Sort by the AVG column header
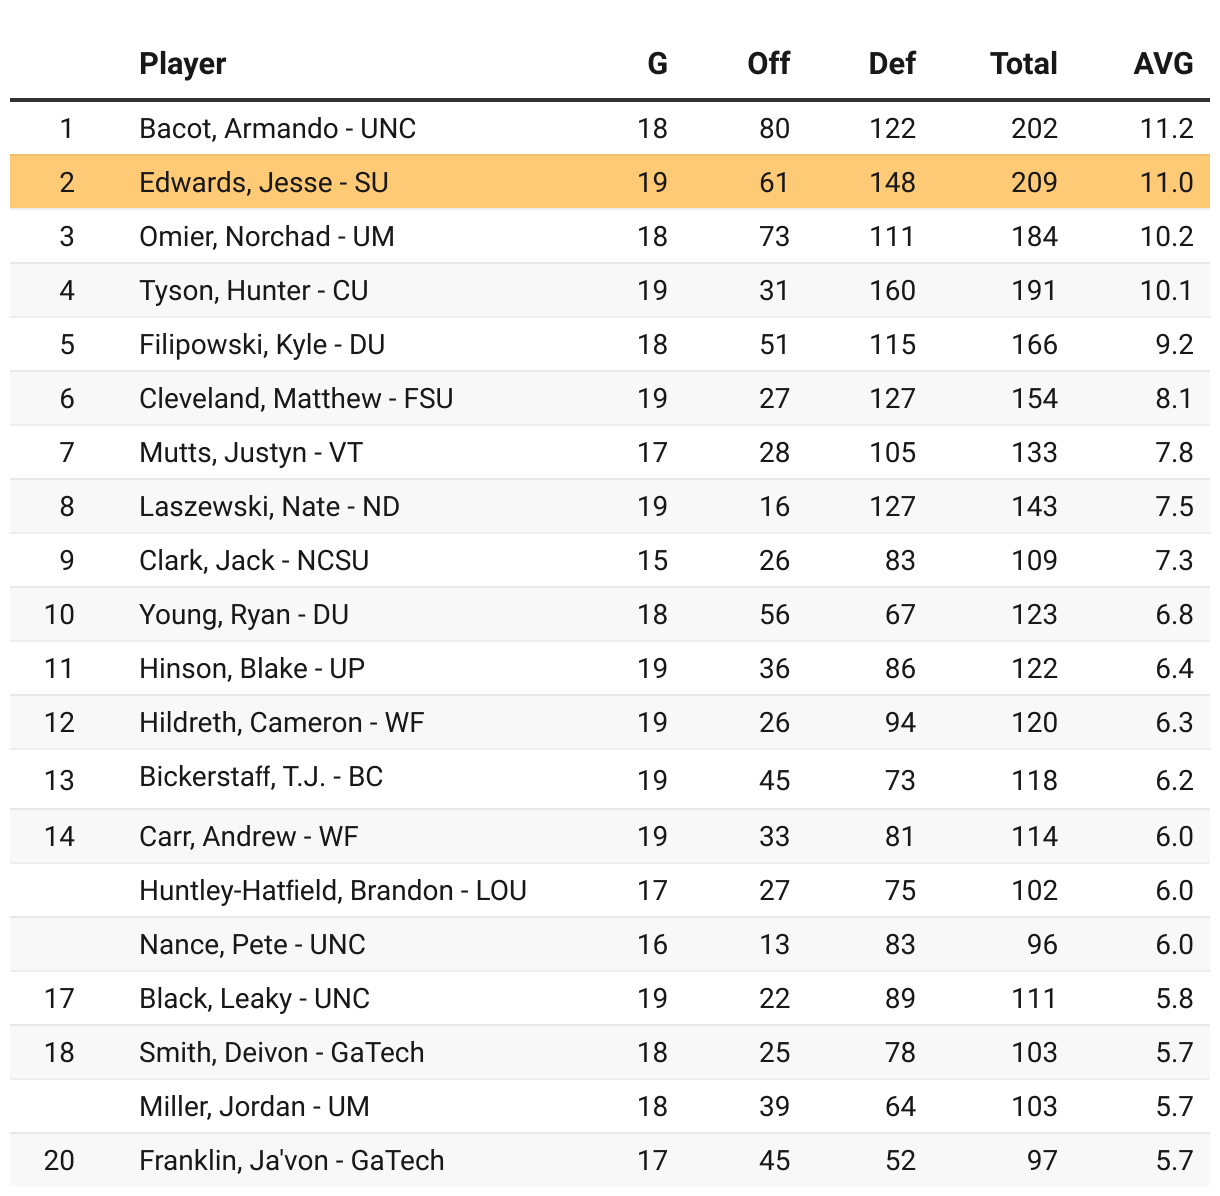The image size is (1220, 1196). pyautogui.click(x=1163, y=64)
